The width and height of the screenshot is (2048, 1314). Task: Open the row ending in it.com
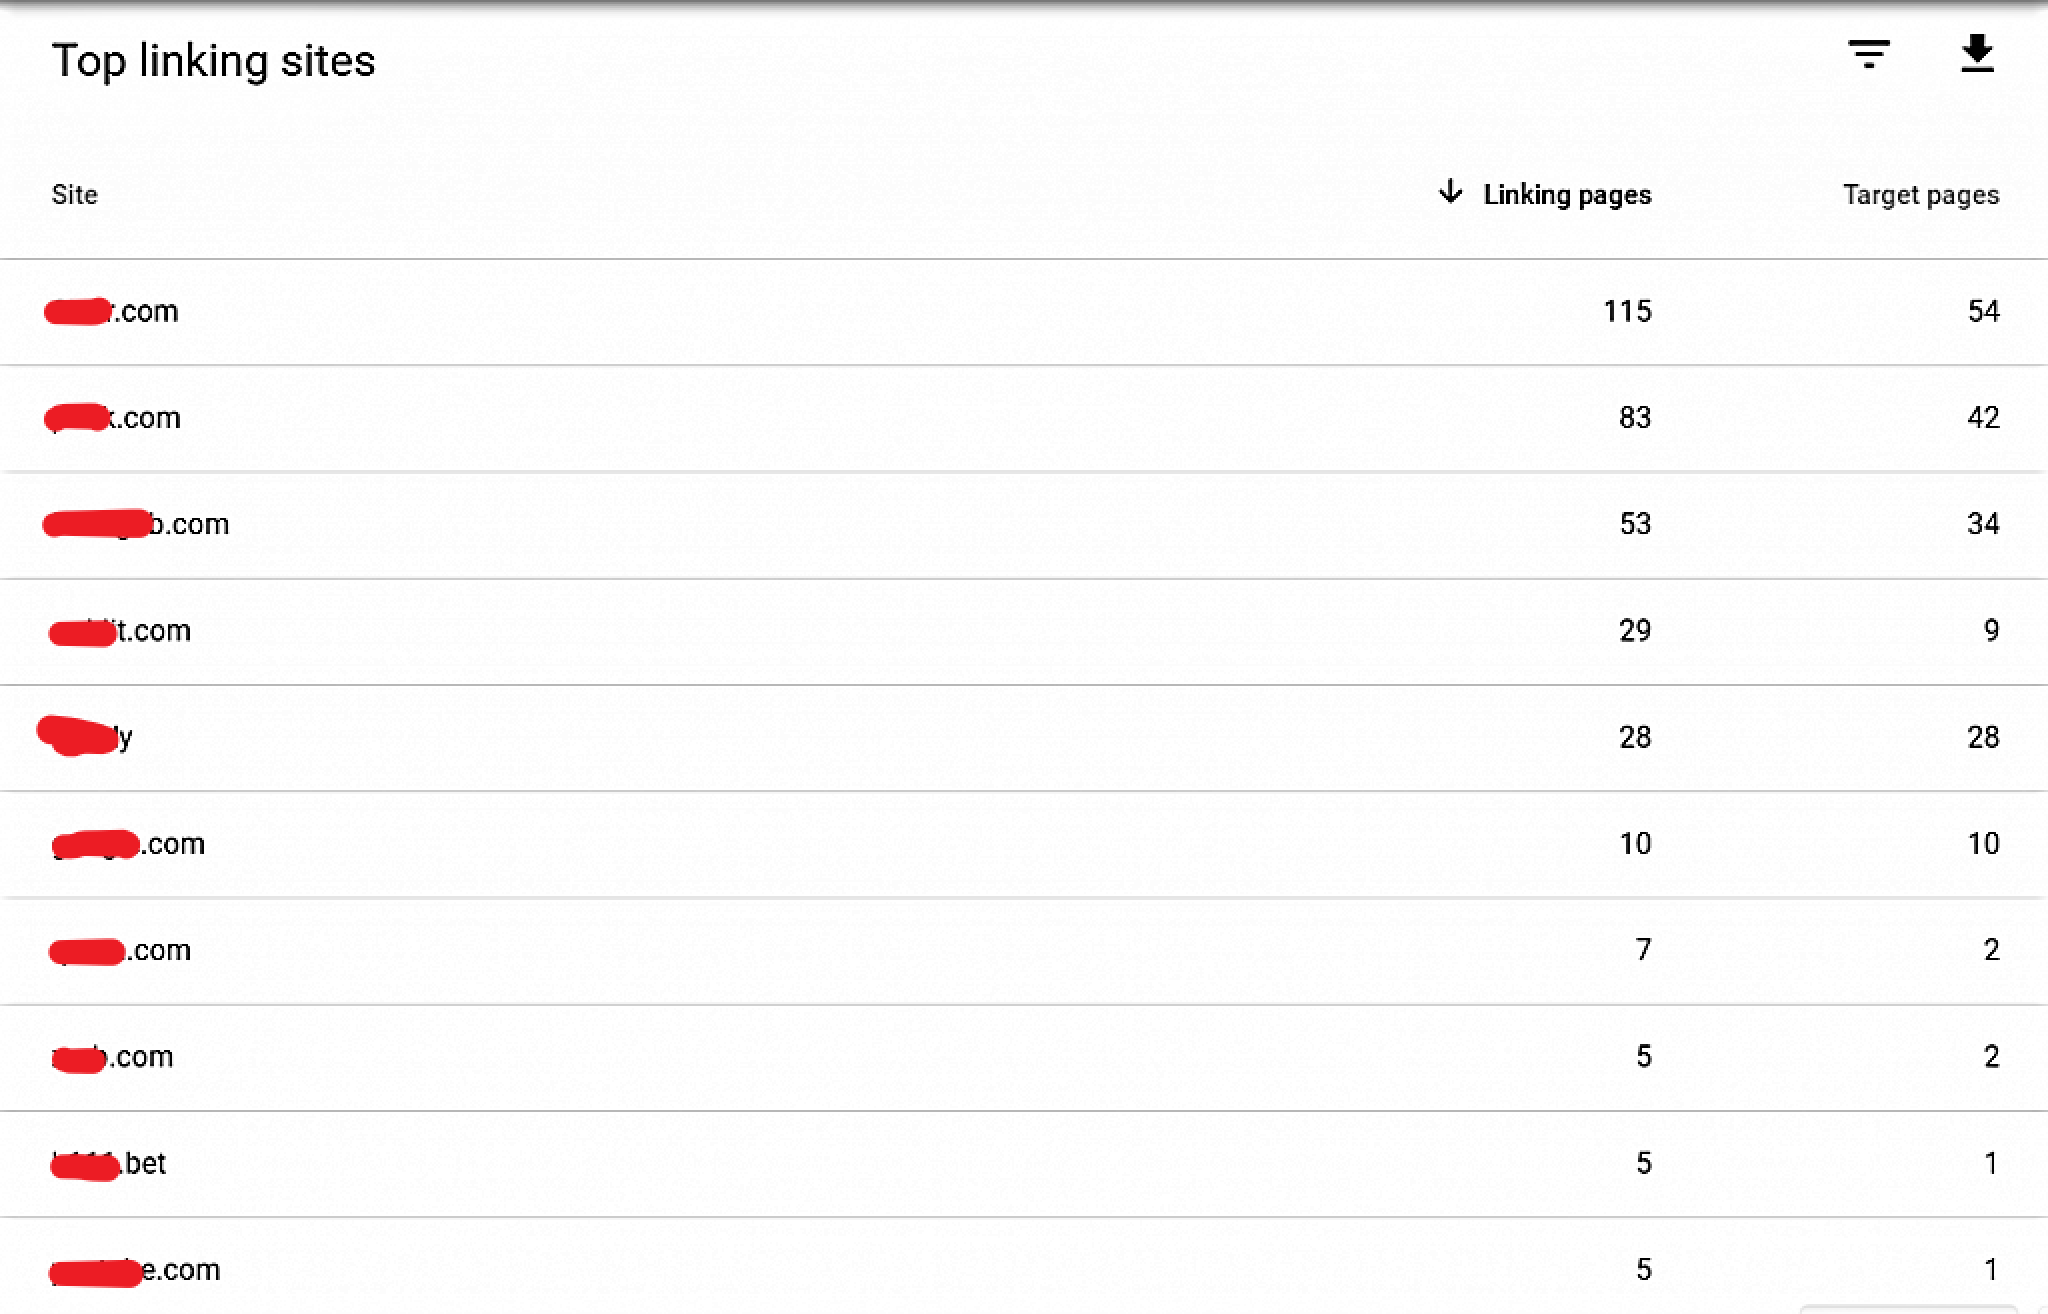pyautogui.click(x=1024, y=632)
